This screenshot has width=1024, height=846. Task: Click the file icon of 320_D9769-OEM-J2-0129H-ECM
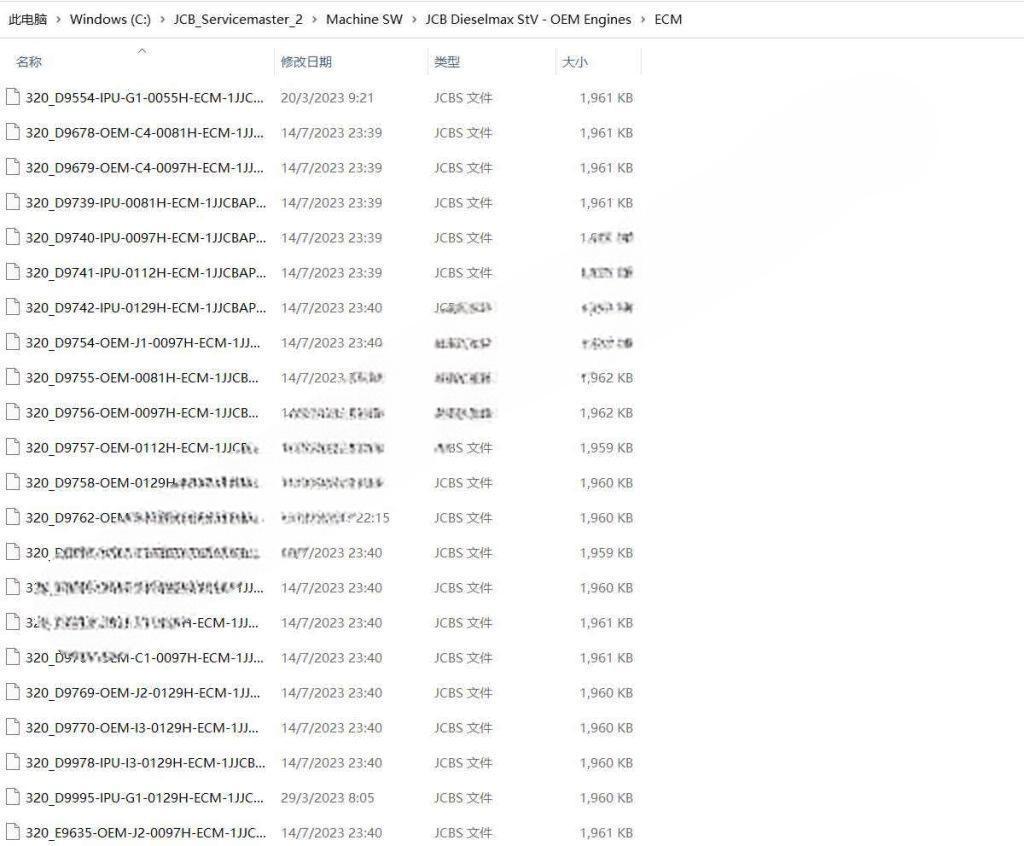[x=14, y=692]
